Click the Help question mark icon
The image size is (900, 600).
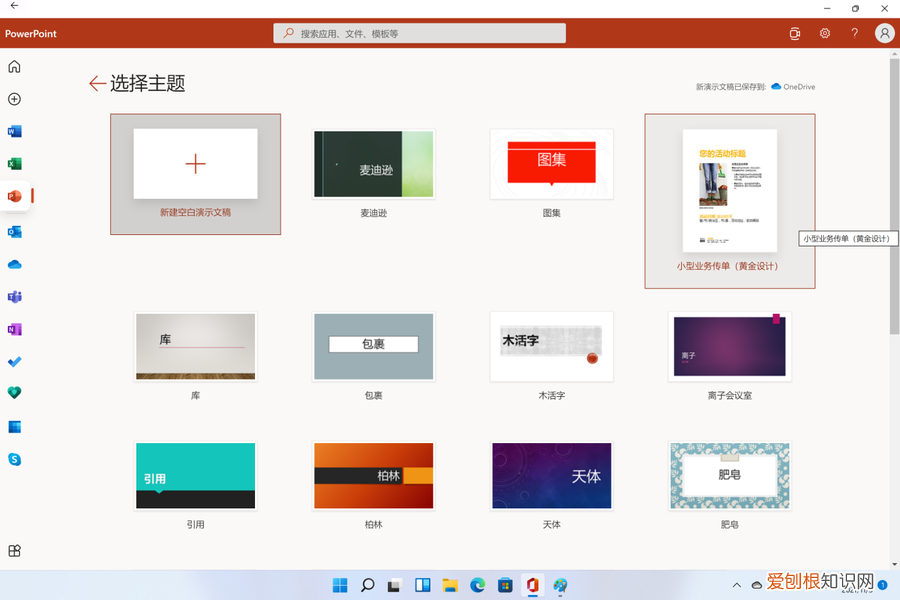854,33
